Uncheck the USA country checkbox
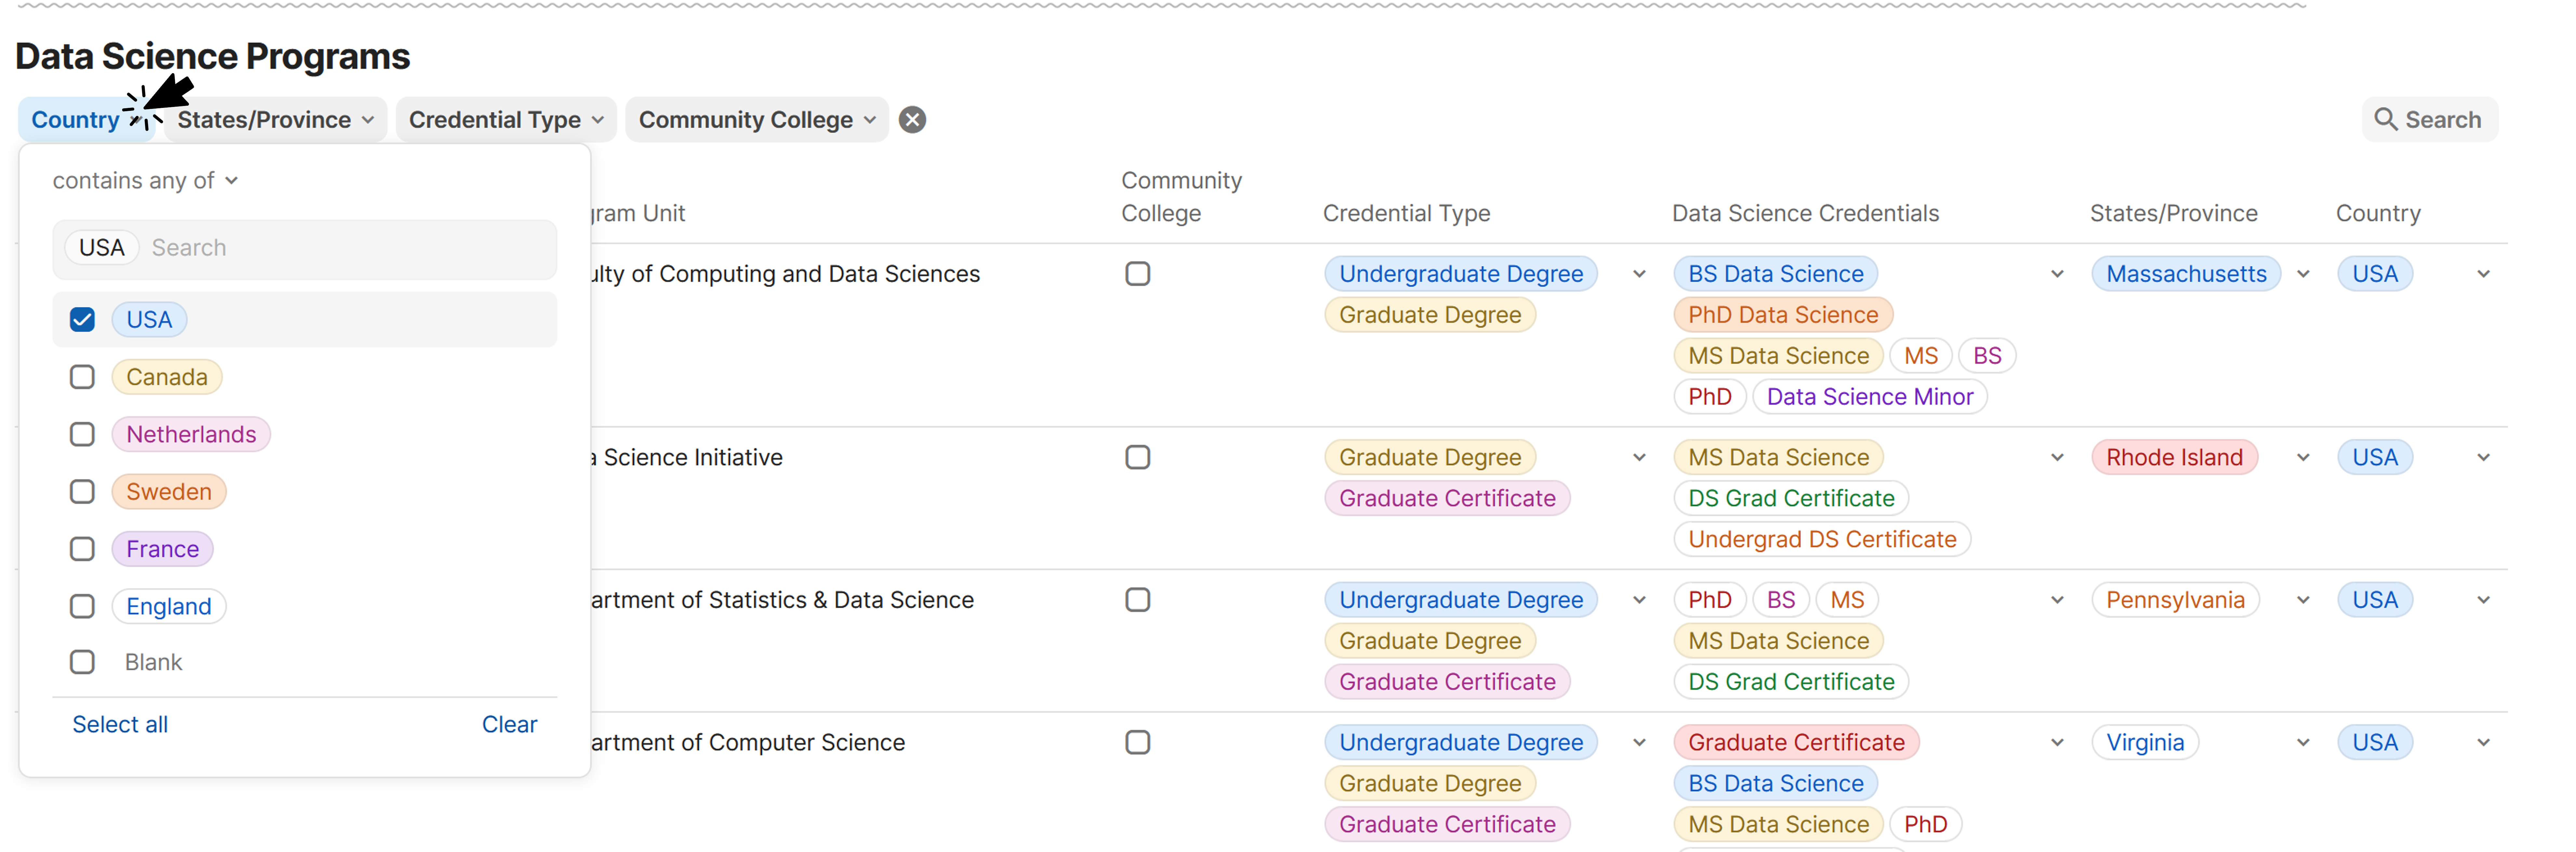2576x852 pixels. [82, 319]
